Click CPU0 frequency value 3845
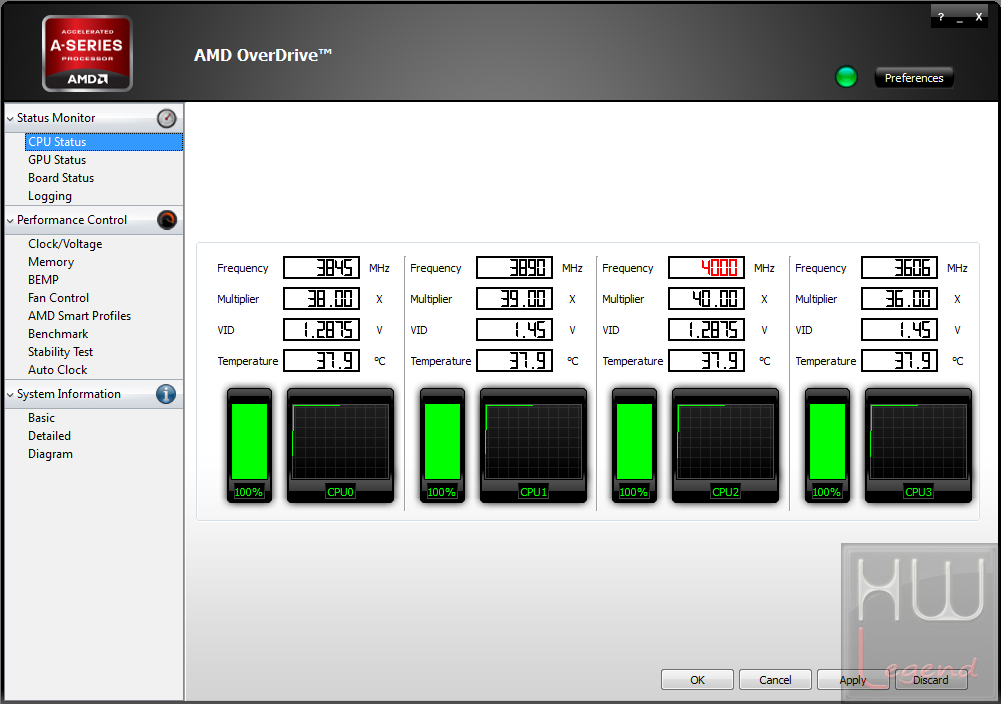 (x=322, y=267)
